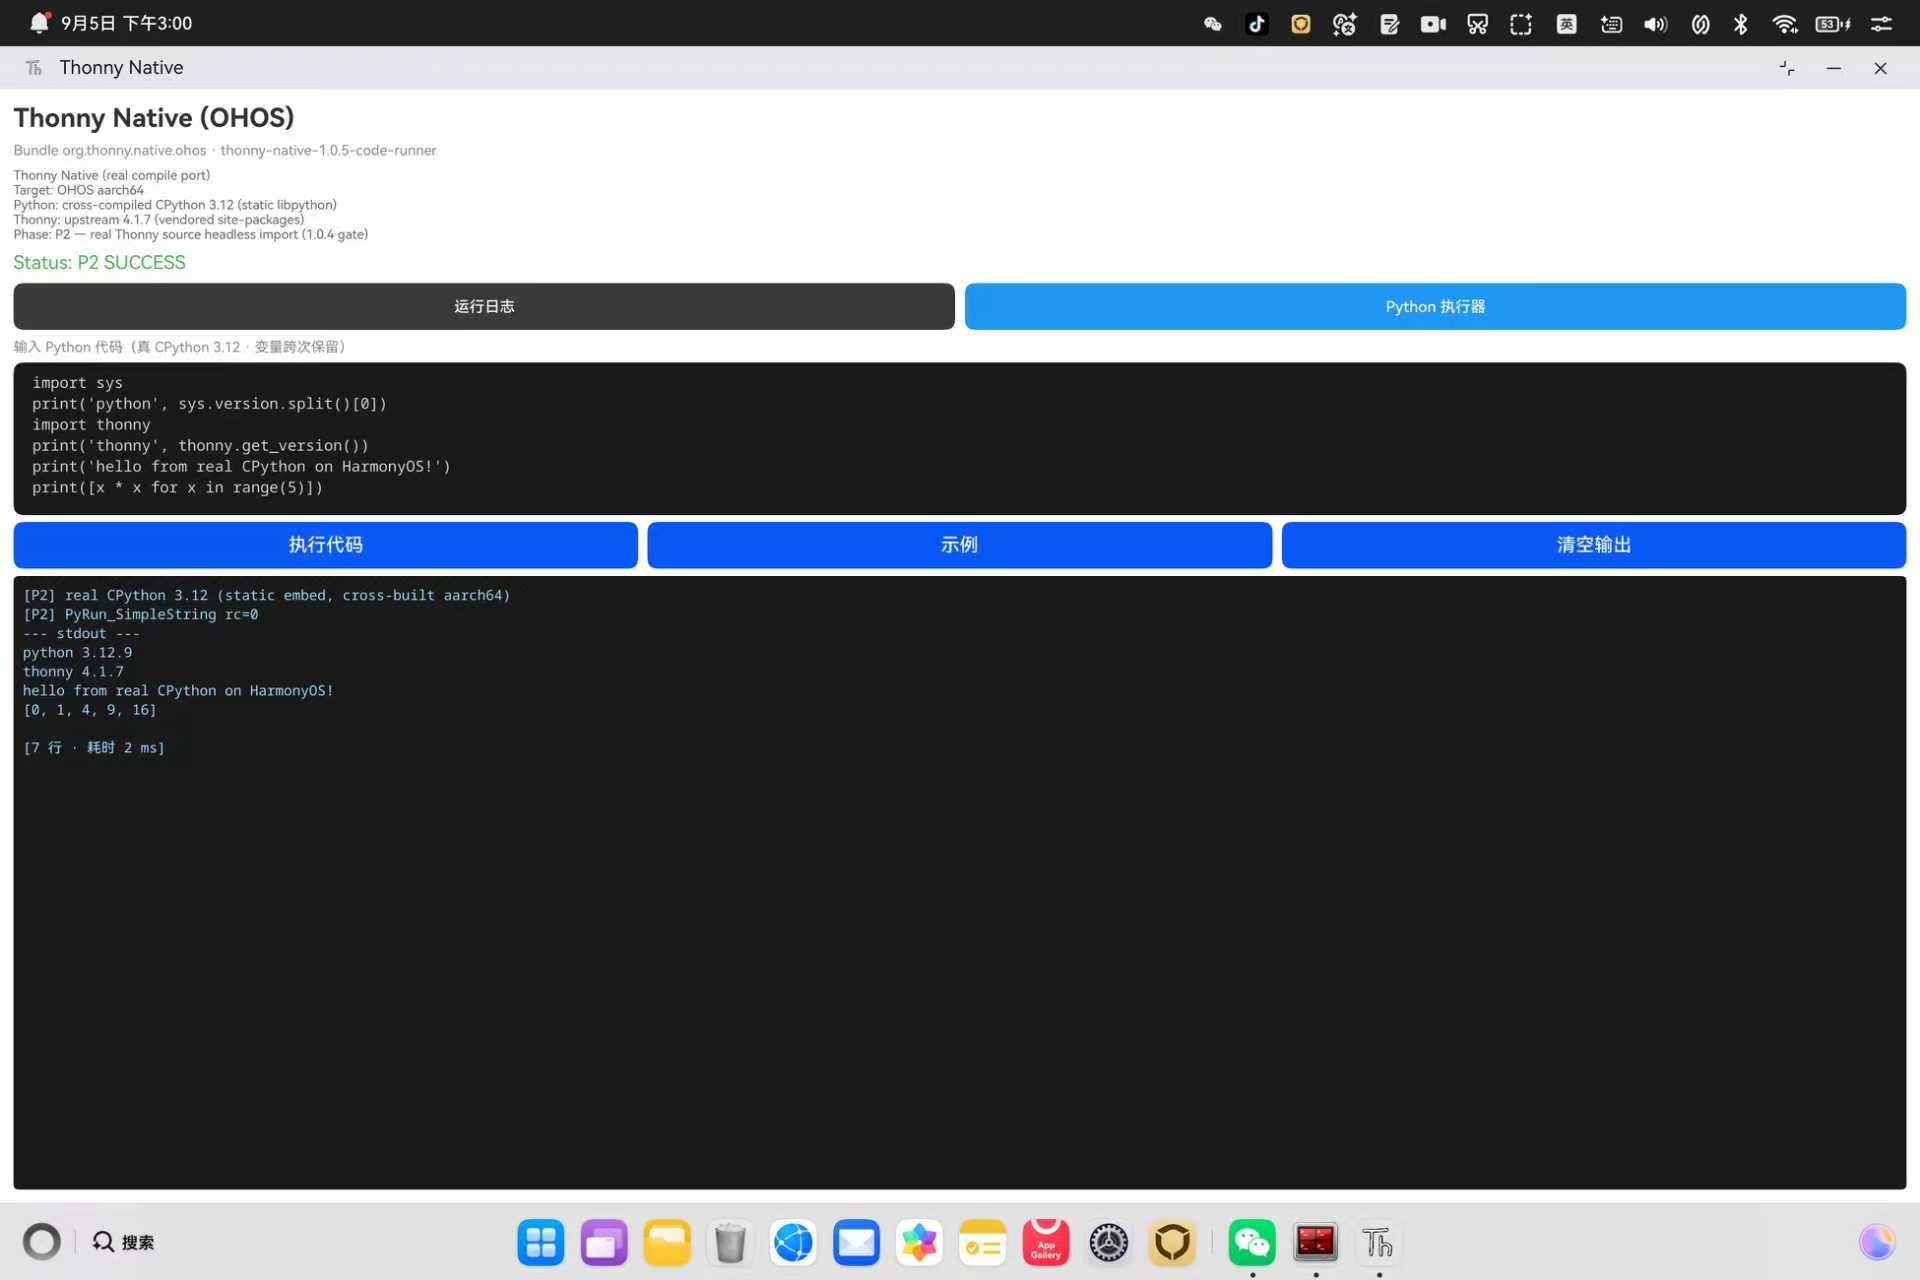Click the output line 'python 3.12.9'

click(77, 652)
